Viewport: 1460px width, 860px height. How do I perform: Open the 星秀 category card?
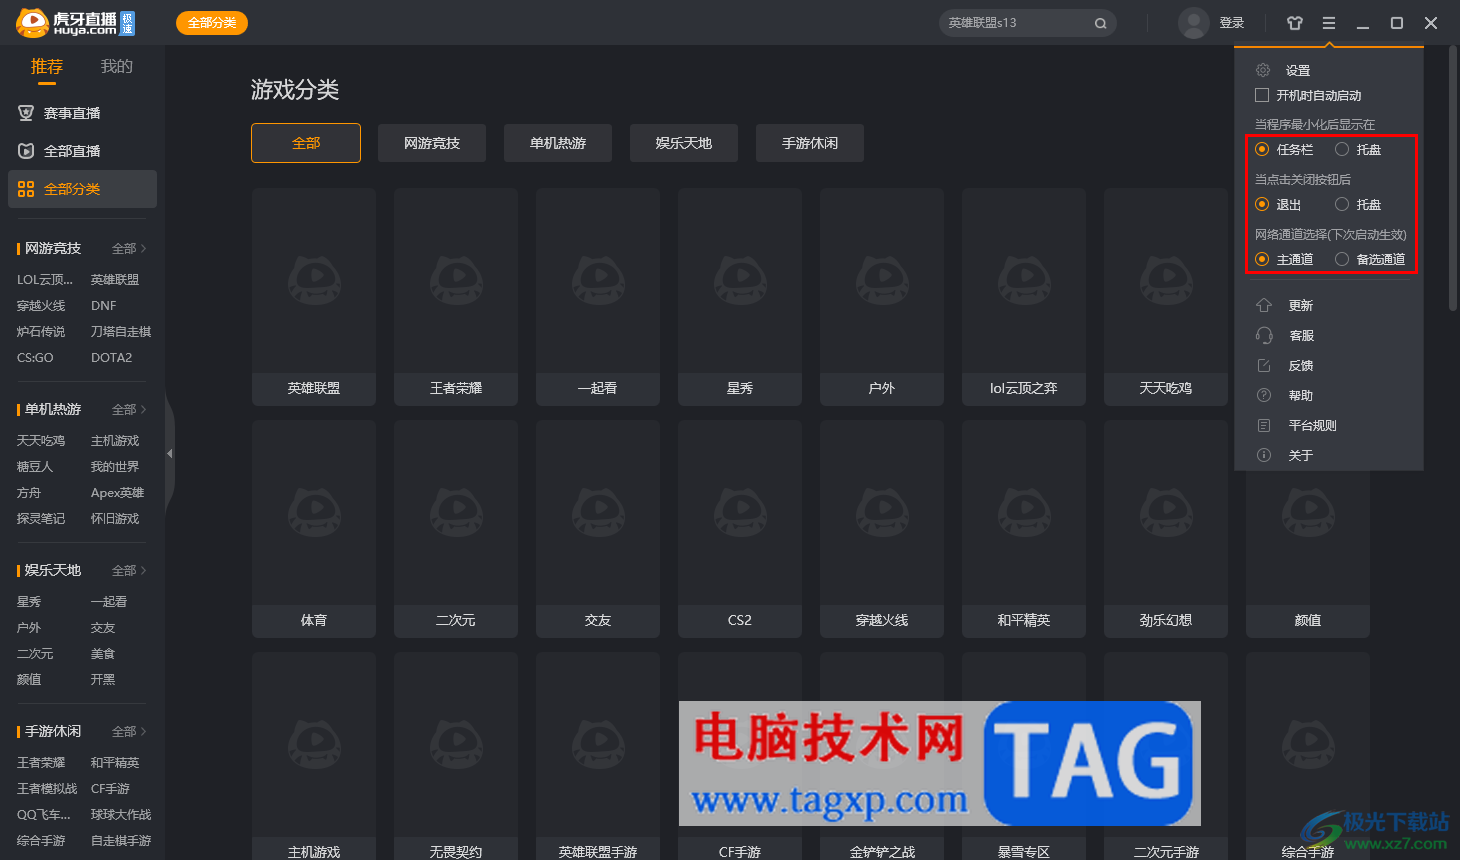point(740,297)
